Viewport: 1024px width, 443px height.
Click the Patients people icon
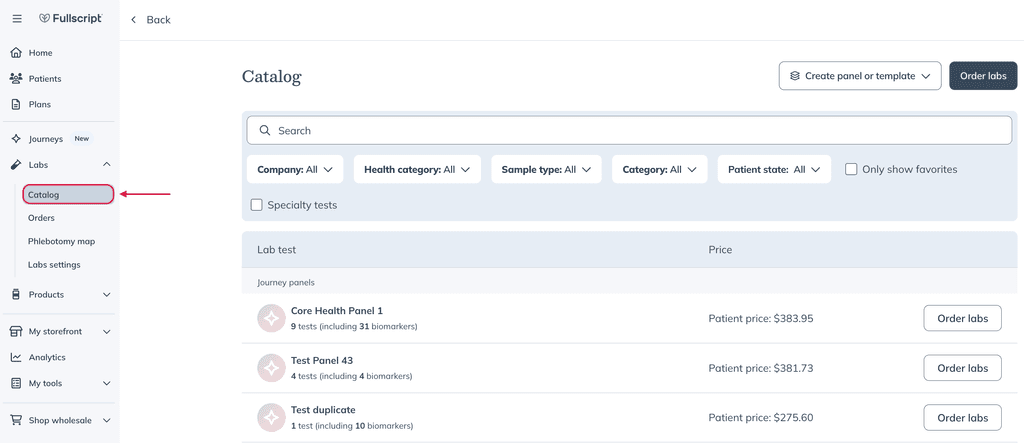coord(16,78)
